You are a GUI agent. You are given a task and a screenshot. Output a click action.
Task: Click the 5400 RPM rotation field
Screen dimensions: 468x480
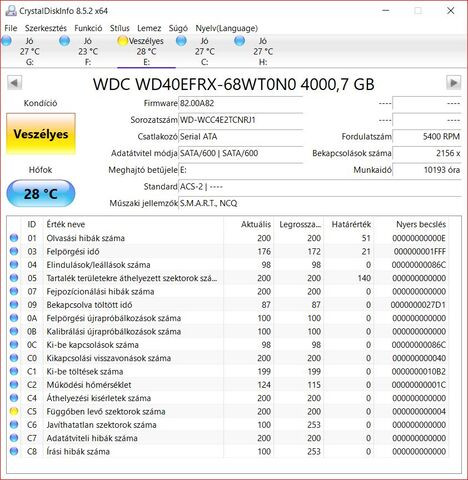pyautogui.click(x=427, y=137)
